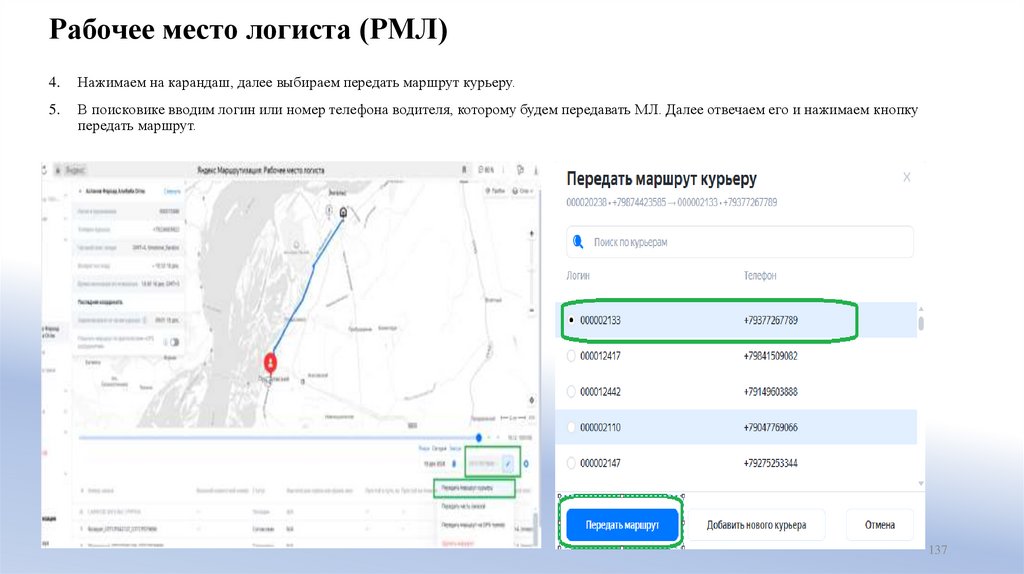Click the geolocation icon on the map
The width and height of the screenshot is (1024, 574).
(x=532, y=400)
